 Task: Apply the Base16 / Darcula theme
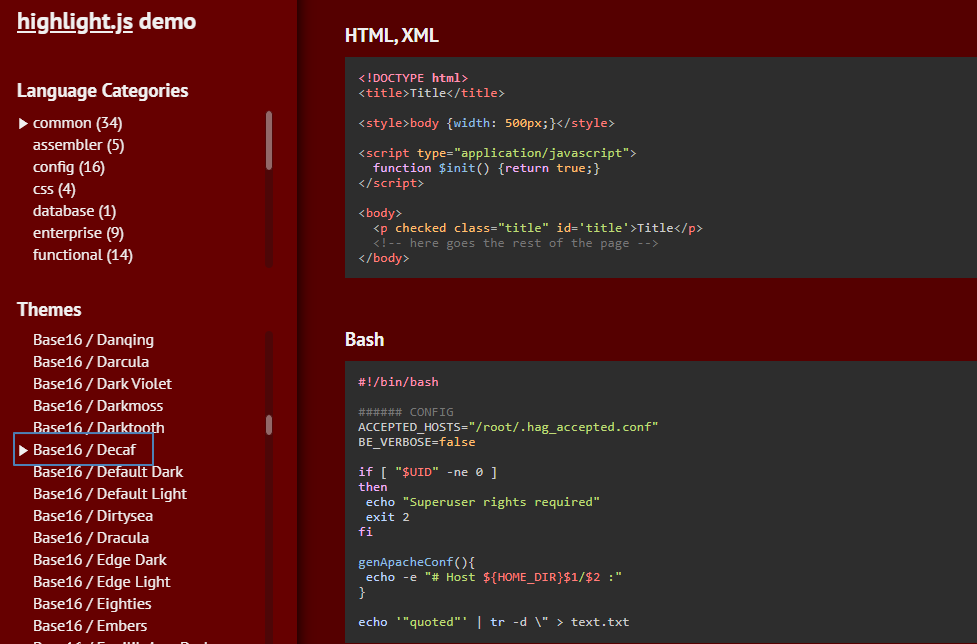click(91, 362)
